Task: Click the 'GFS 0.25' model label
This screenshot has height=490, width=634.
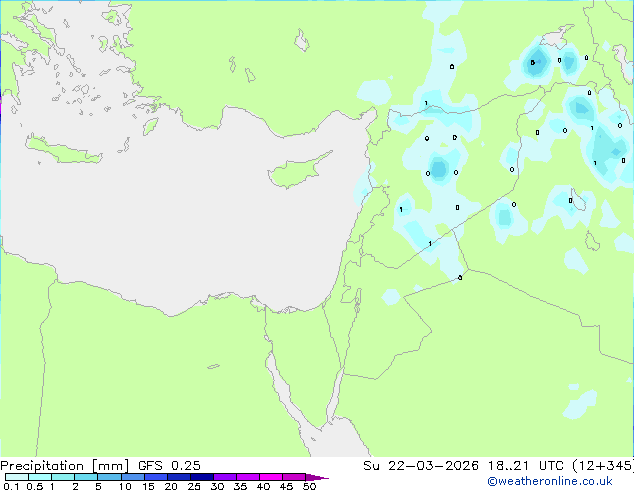Action: pyautogui.click(x=169, y=466)
